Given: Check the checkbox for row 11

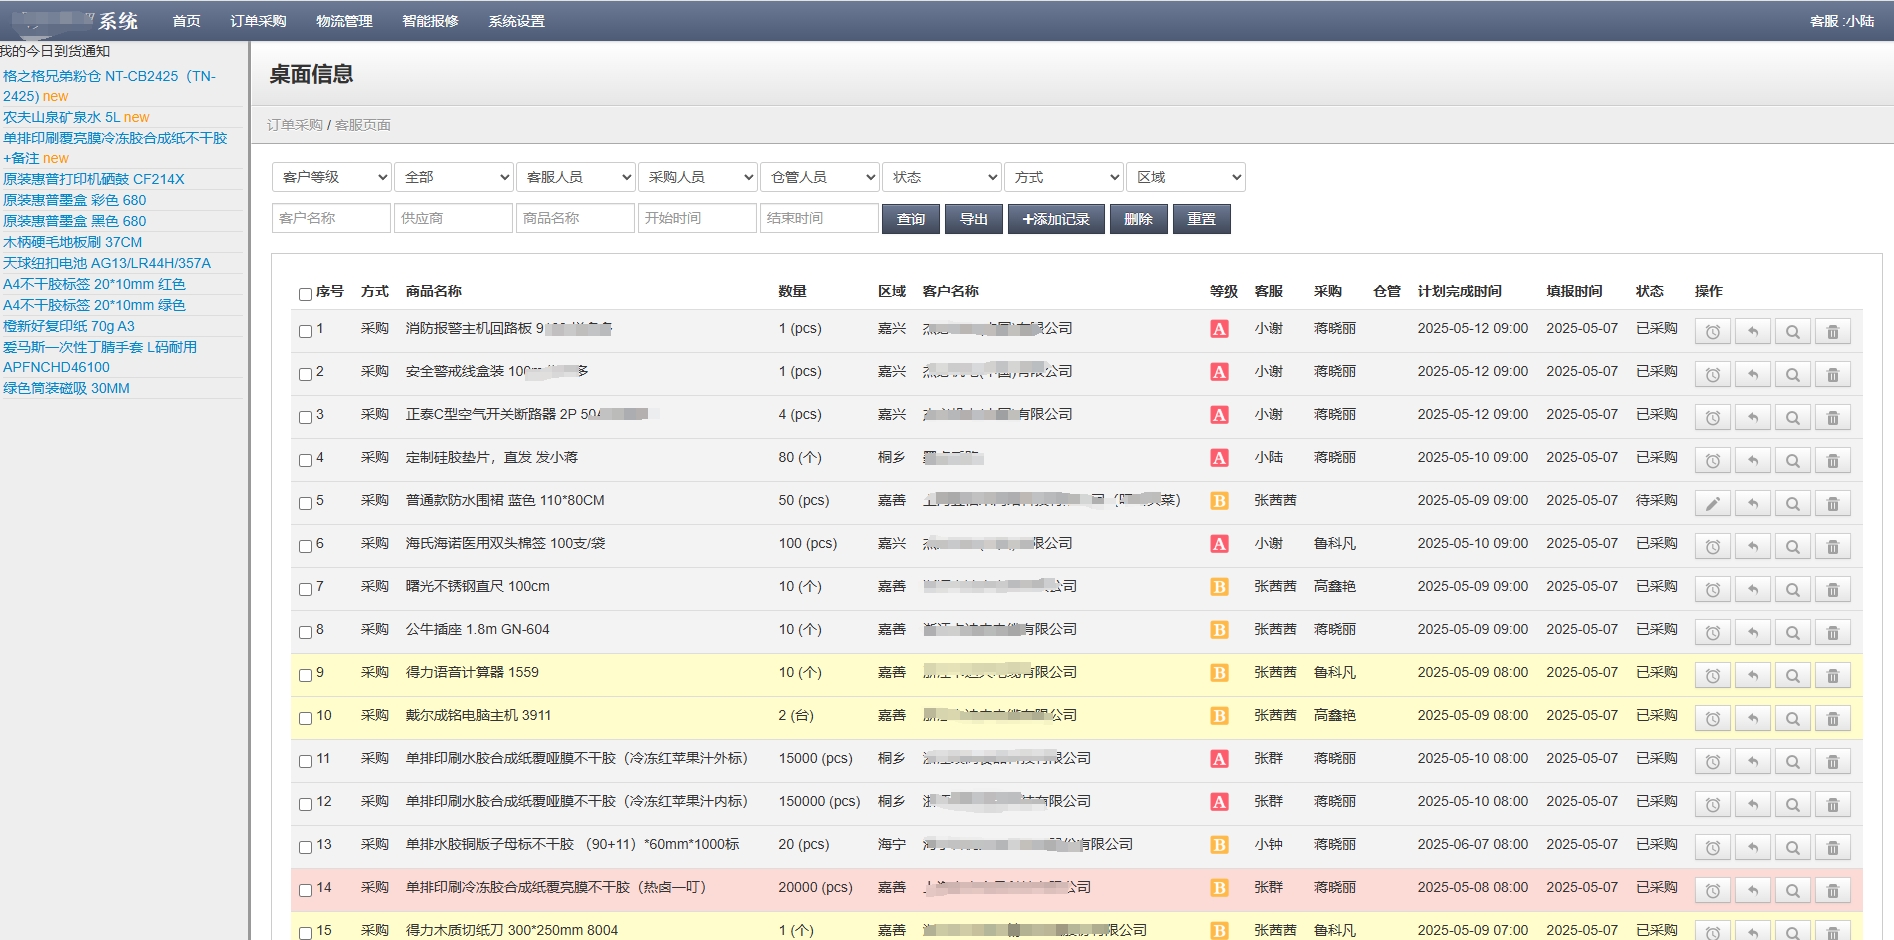Looking at the screenshot, I should coord(305,761).
